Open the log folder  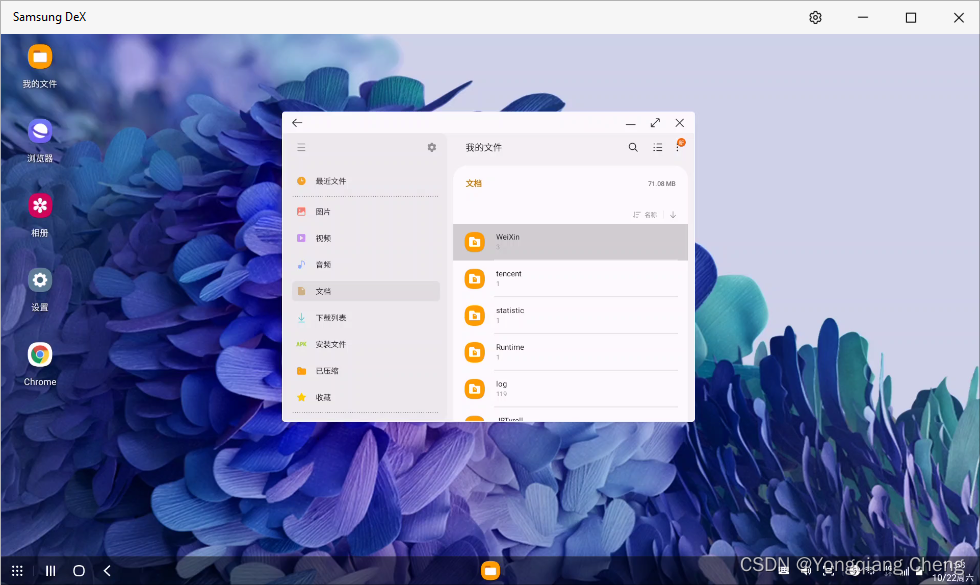(570, 389)
